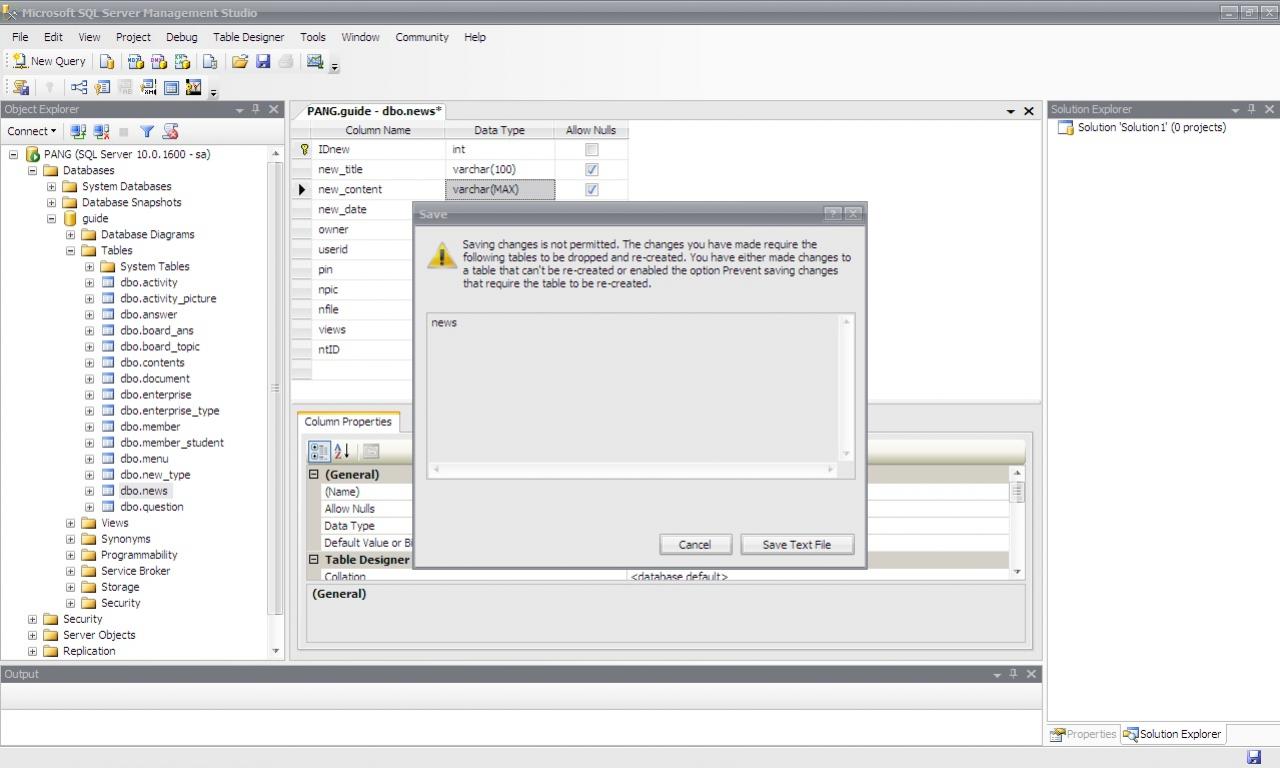
Task: Click the New Query toolbar button
Action: coord(49,61)
